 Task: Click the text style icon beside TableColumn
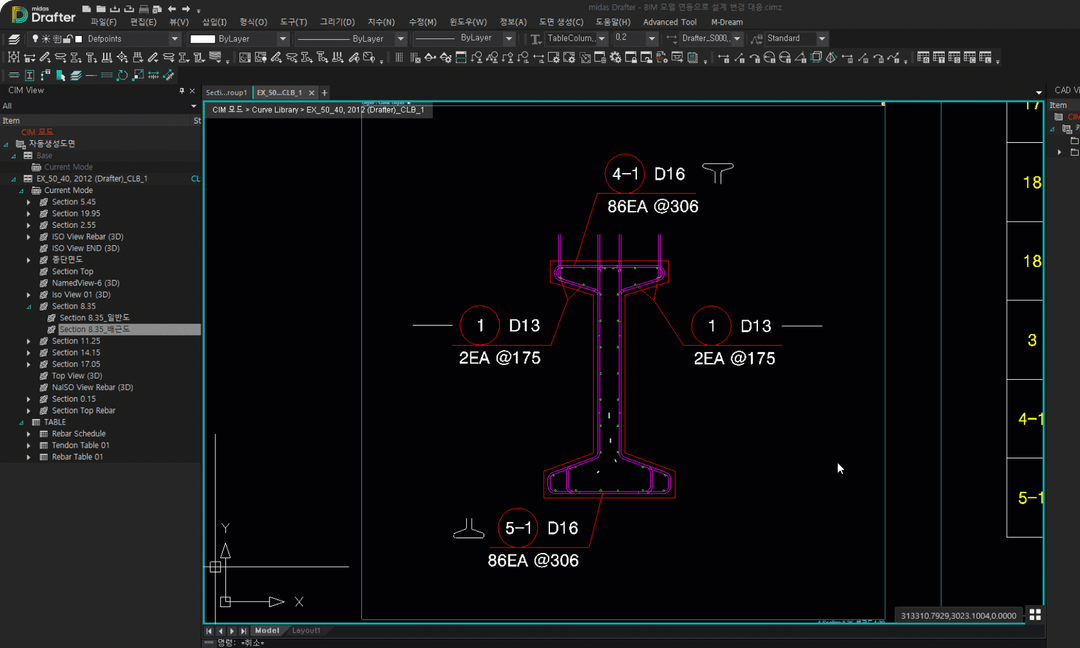click(536, 39)
